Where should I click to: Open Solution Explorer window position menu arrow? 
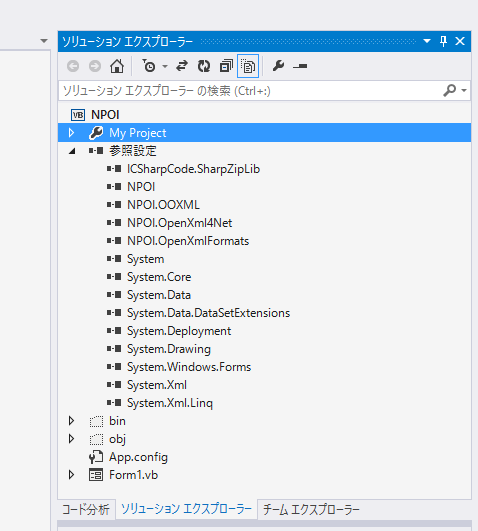(427, 41)
